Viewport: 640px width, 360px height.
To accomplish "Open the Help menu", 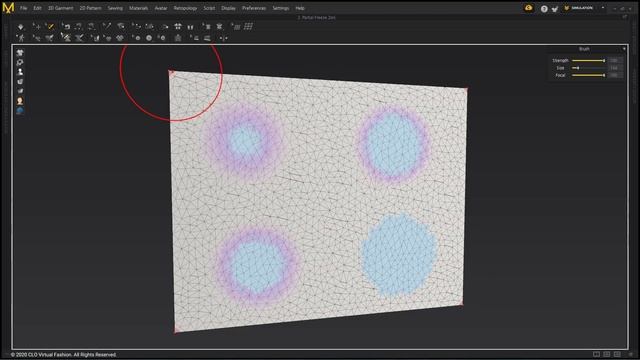I will [300, 8].
